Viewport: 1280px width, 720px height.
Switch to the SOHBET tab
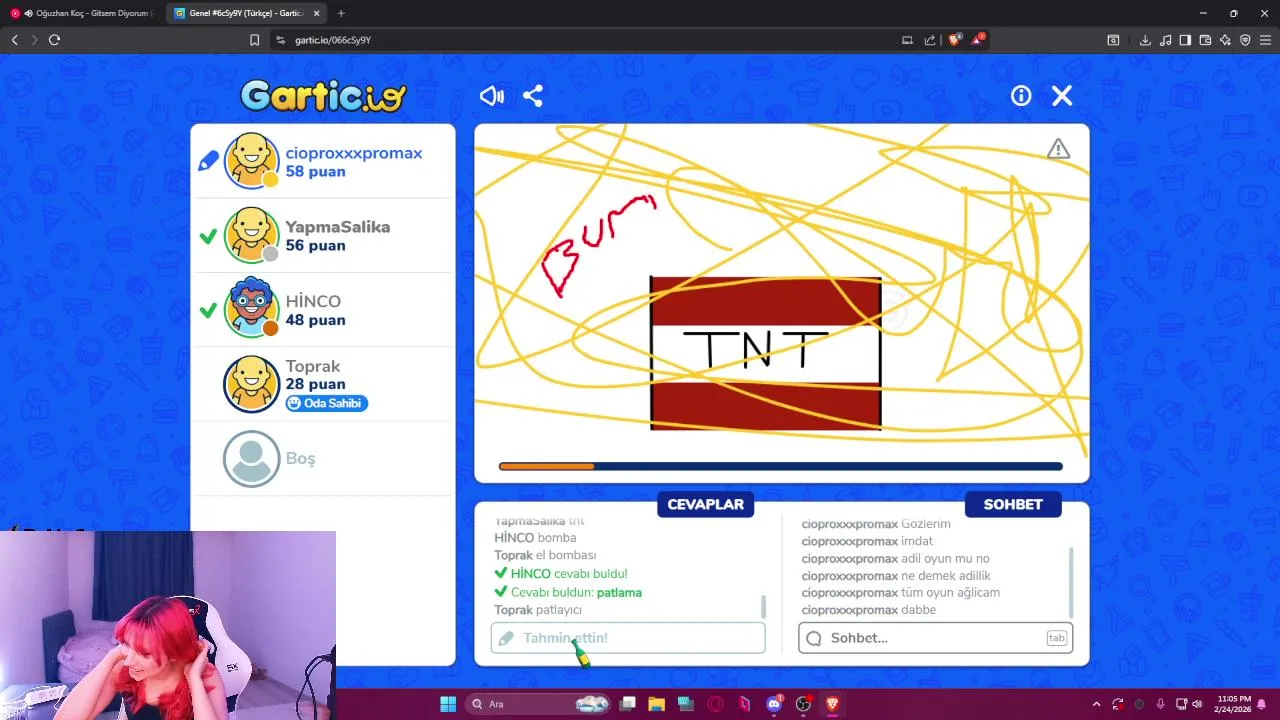click(1013, 504)
